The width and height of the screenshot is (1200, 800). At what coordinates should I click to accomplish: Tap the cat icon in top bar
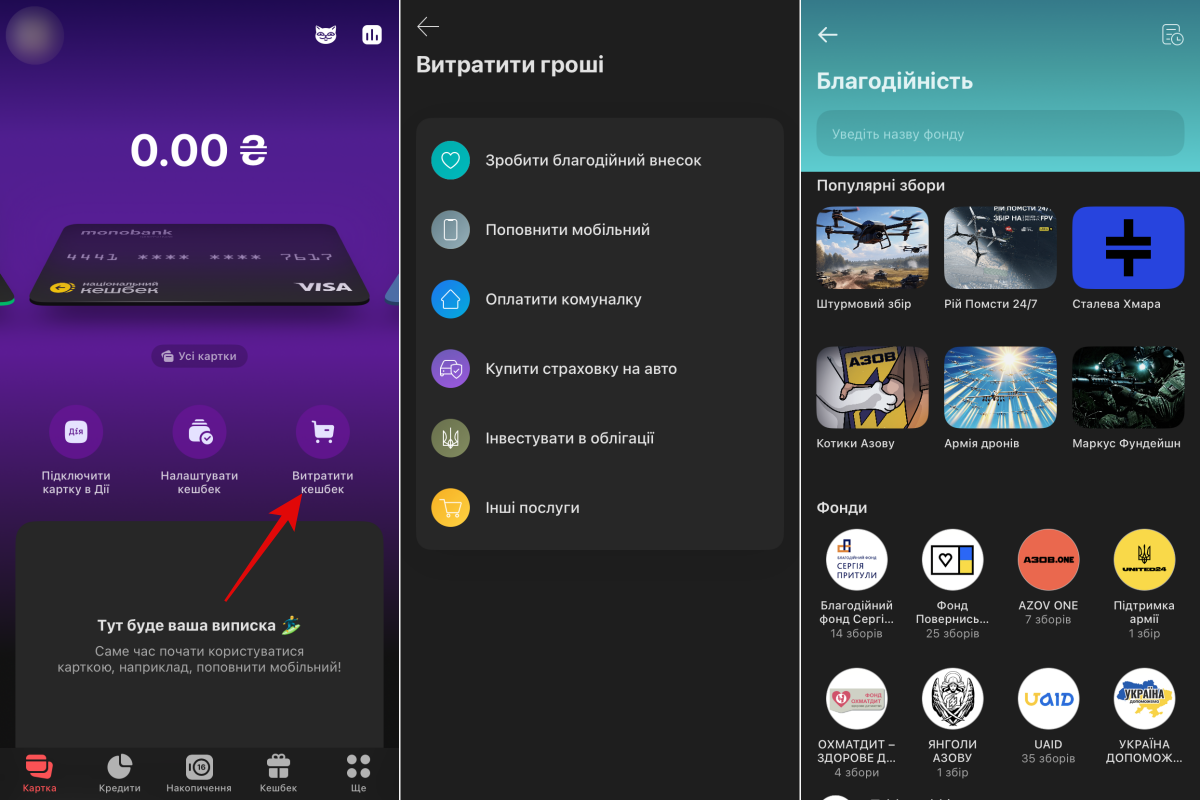(x=326, y=35)
